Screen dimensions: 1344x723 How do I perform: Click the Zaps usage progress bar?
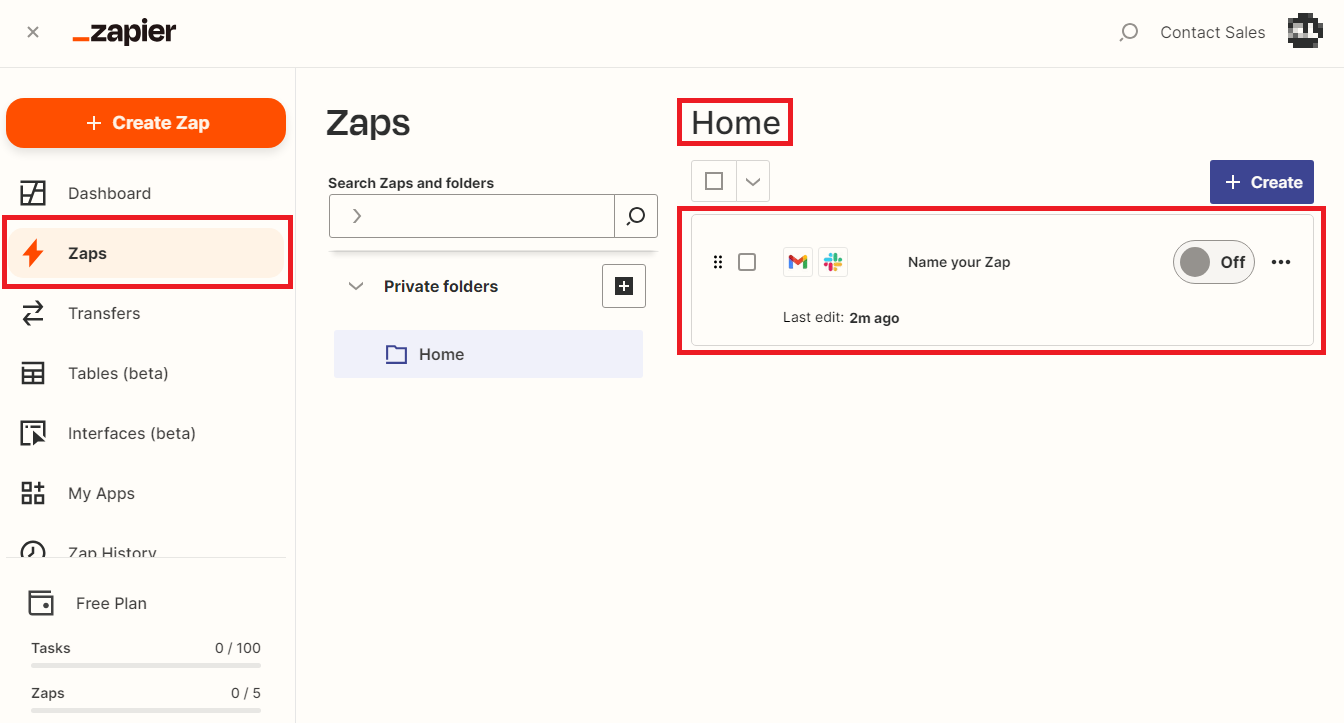coord(146,710)
